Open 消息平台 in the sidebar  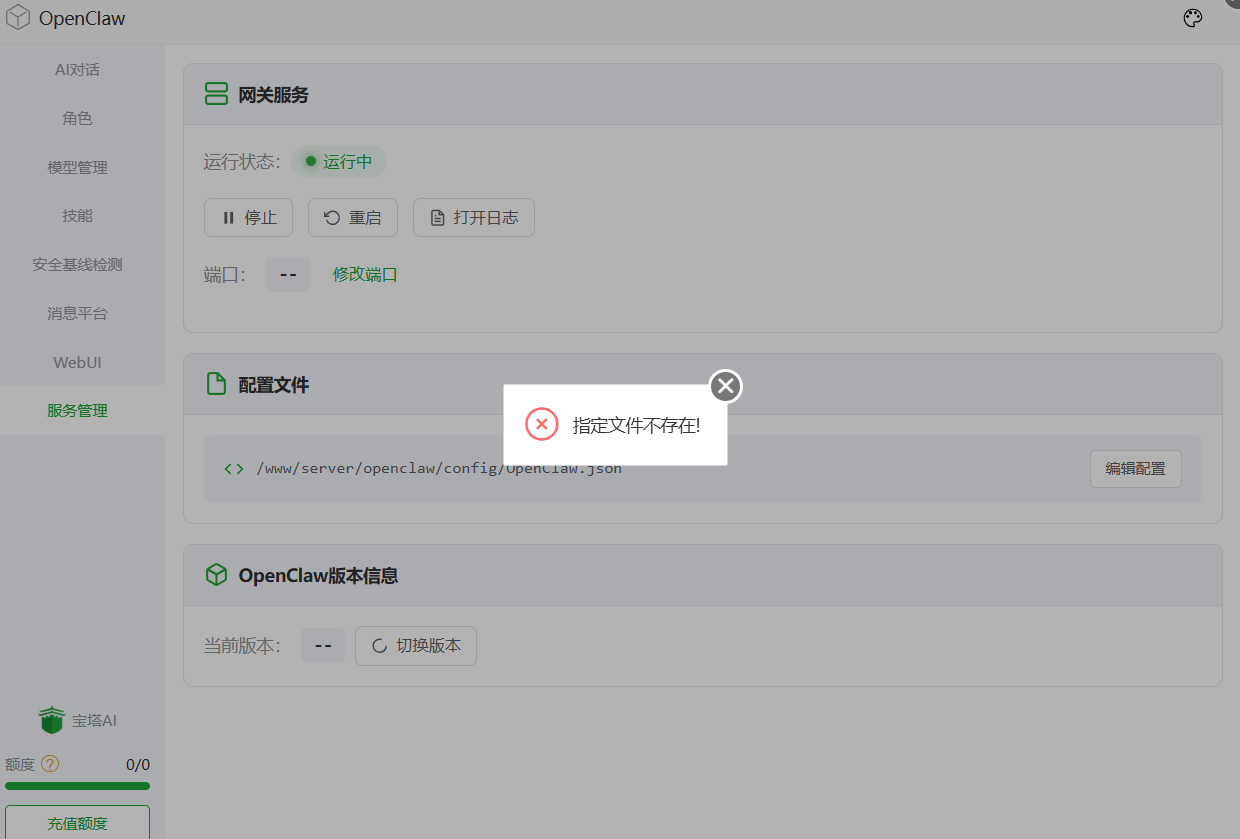coord(77,313)
